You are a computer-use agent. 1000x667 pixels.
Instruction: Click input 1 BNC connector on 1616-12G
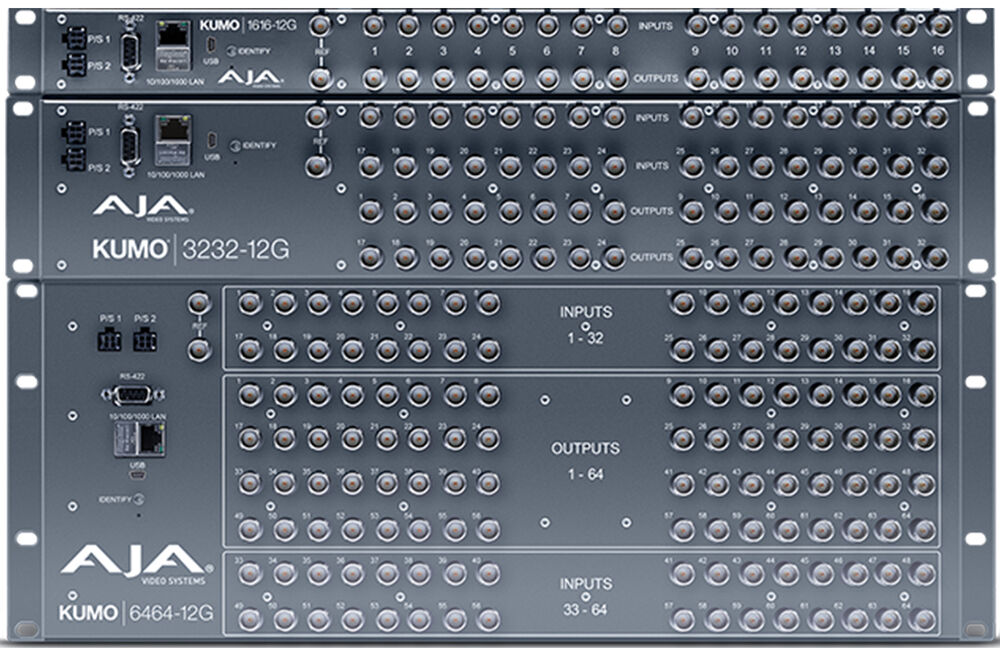pyautogui.click(x=374, y=26)
